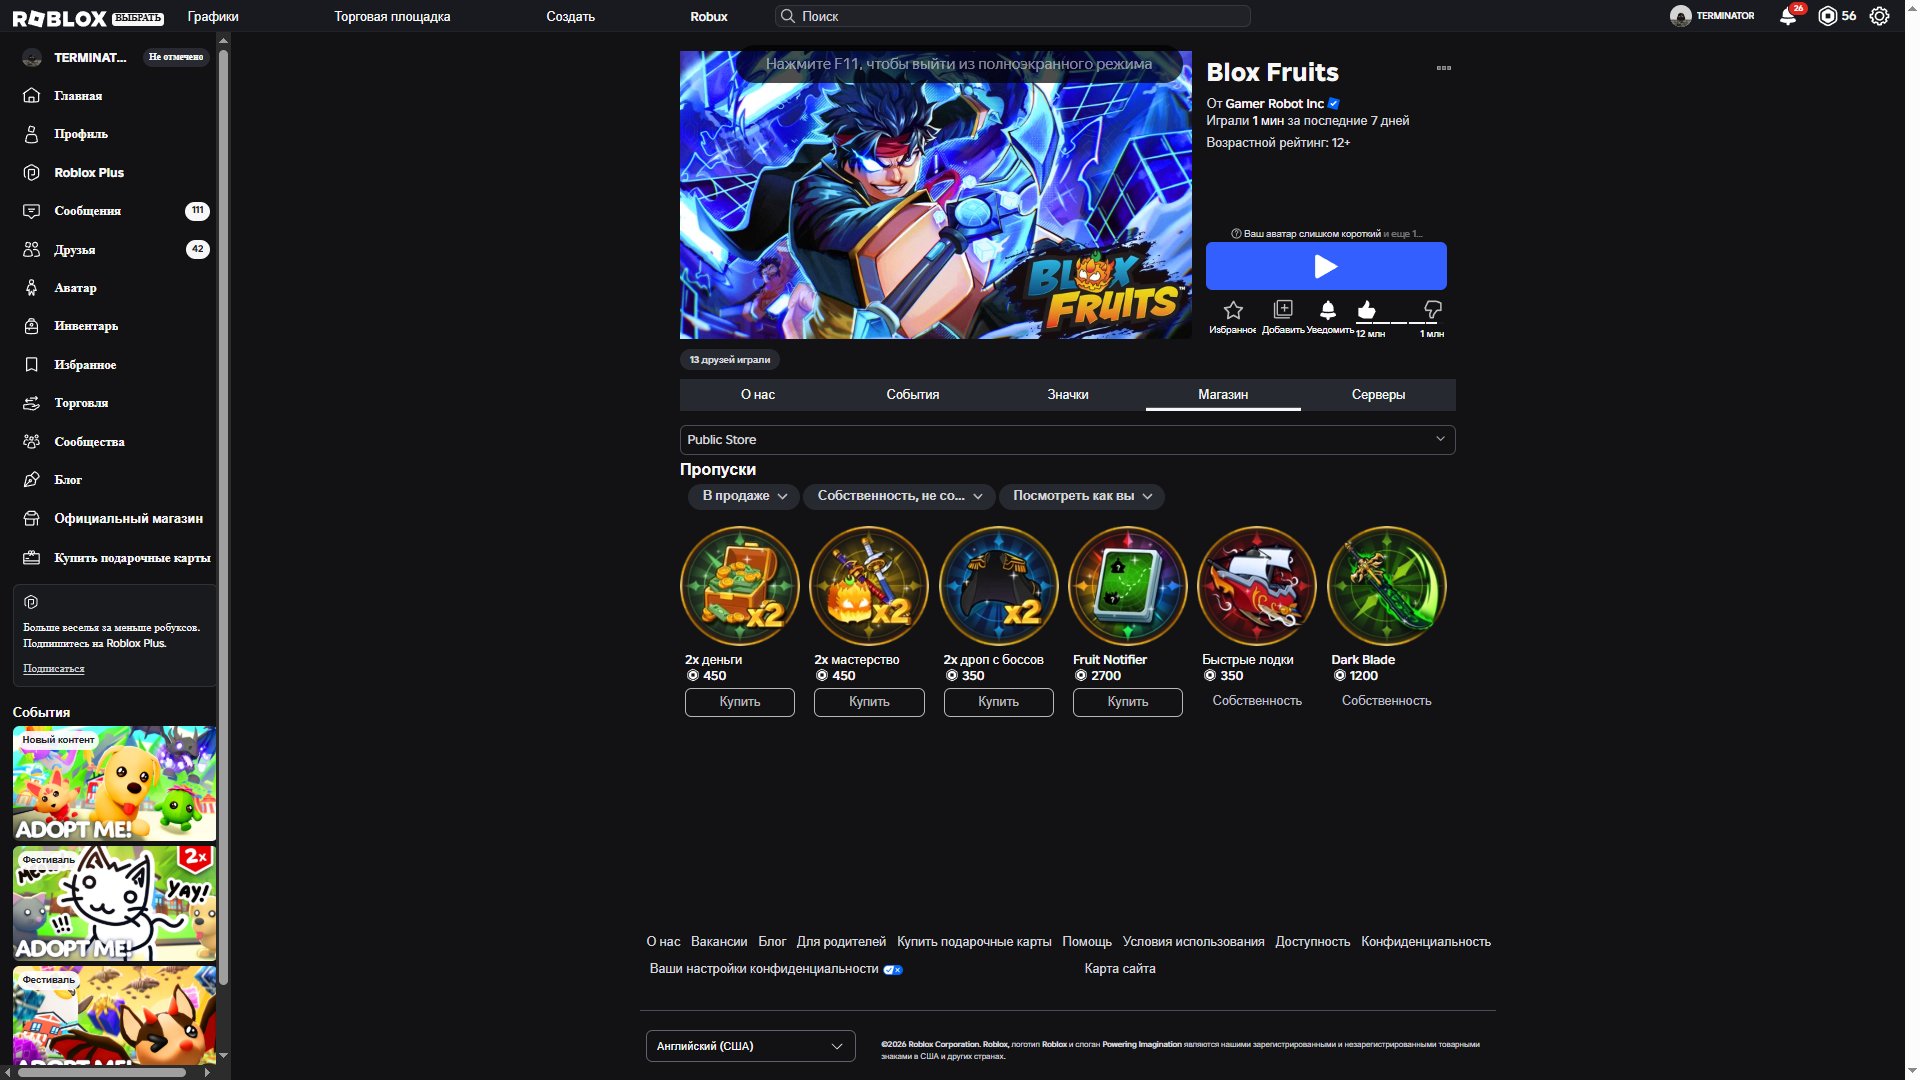Viewport: 1920px width, 1080px height.
Task: Click the Поиск search field
Action: [x=1012, y=16]
